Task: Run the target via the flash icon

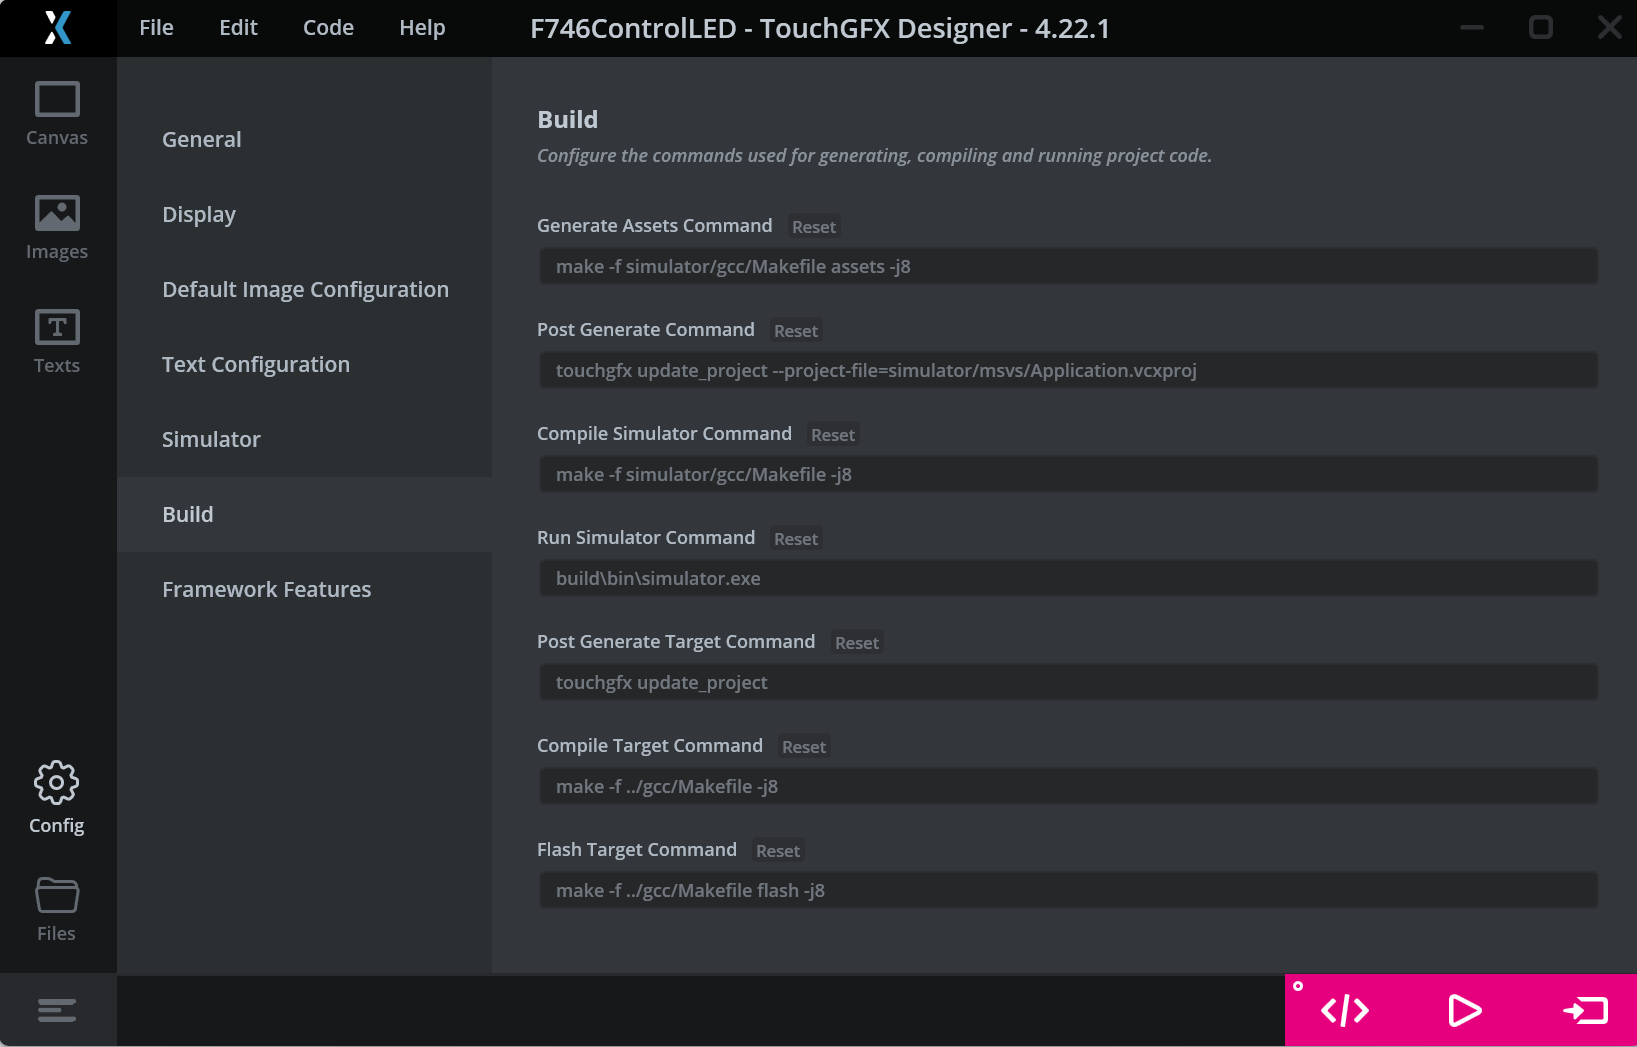Action: [x=1584, y=1010]
